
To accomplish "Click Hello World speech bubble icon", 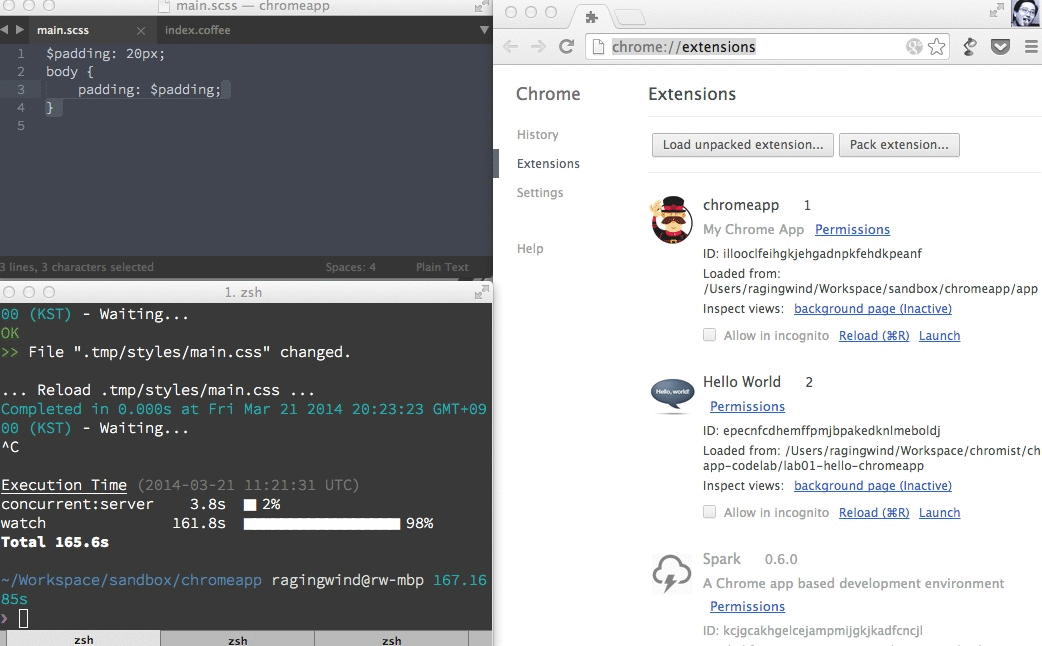I will click(x=672, y=395).
